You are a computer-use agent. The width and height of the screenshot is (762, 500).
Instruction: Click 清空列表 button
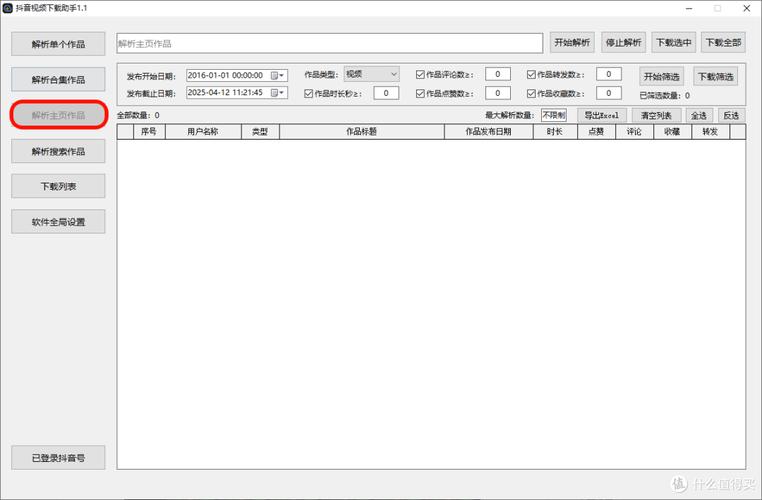(656, 115)
